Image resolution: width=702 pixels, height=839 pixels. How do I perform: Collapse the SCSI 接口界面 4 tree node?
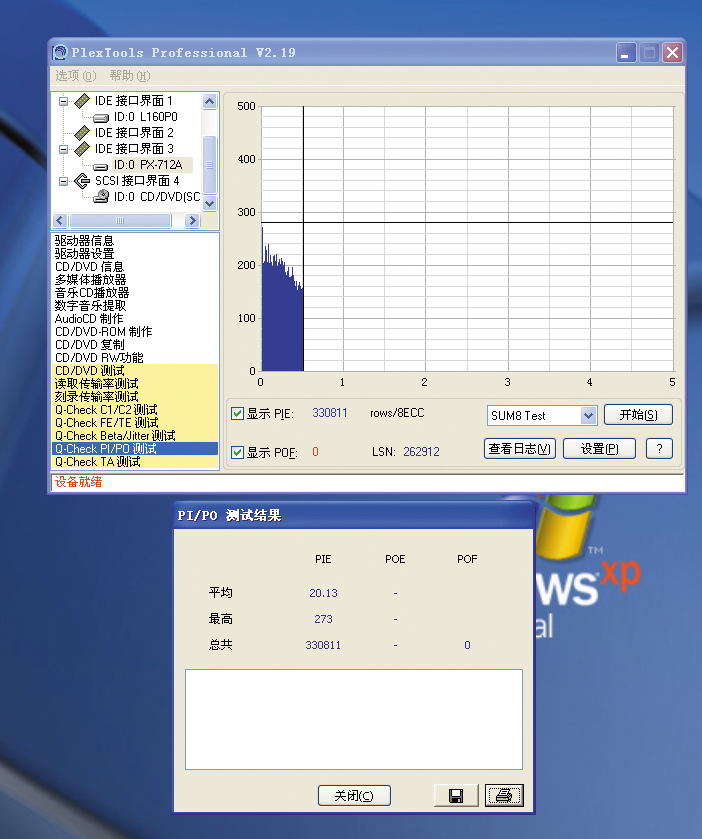64,181
